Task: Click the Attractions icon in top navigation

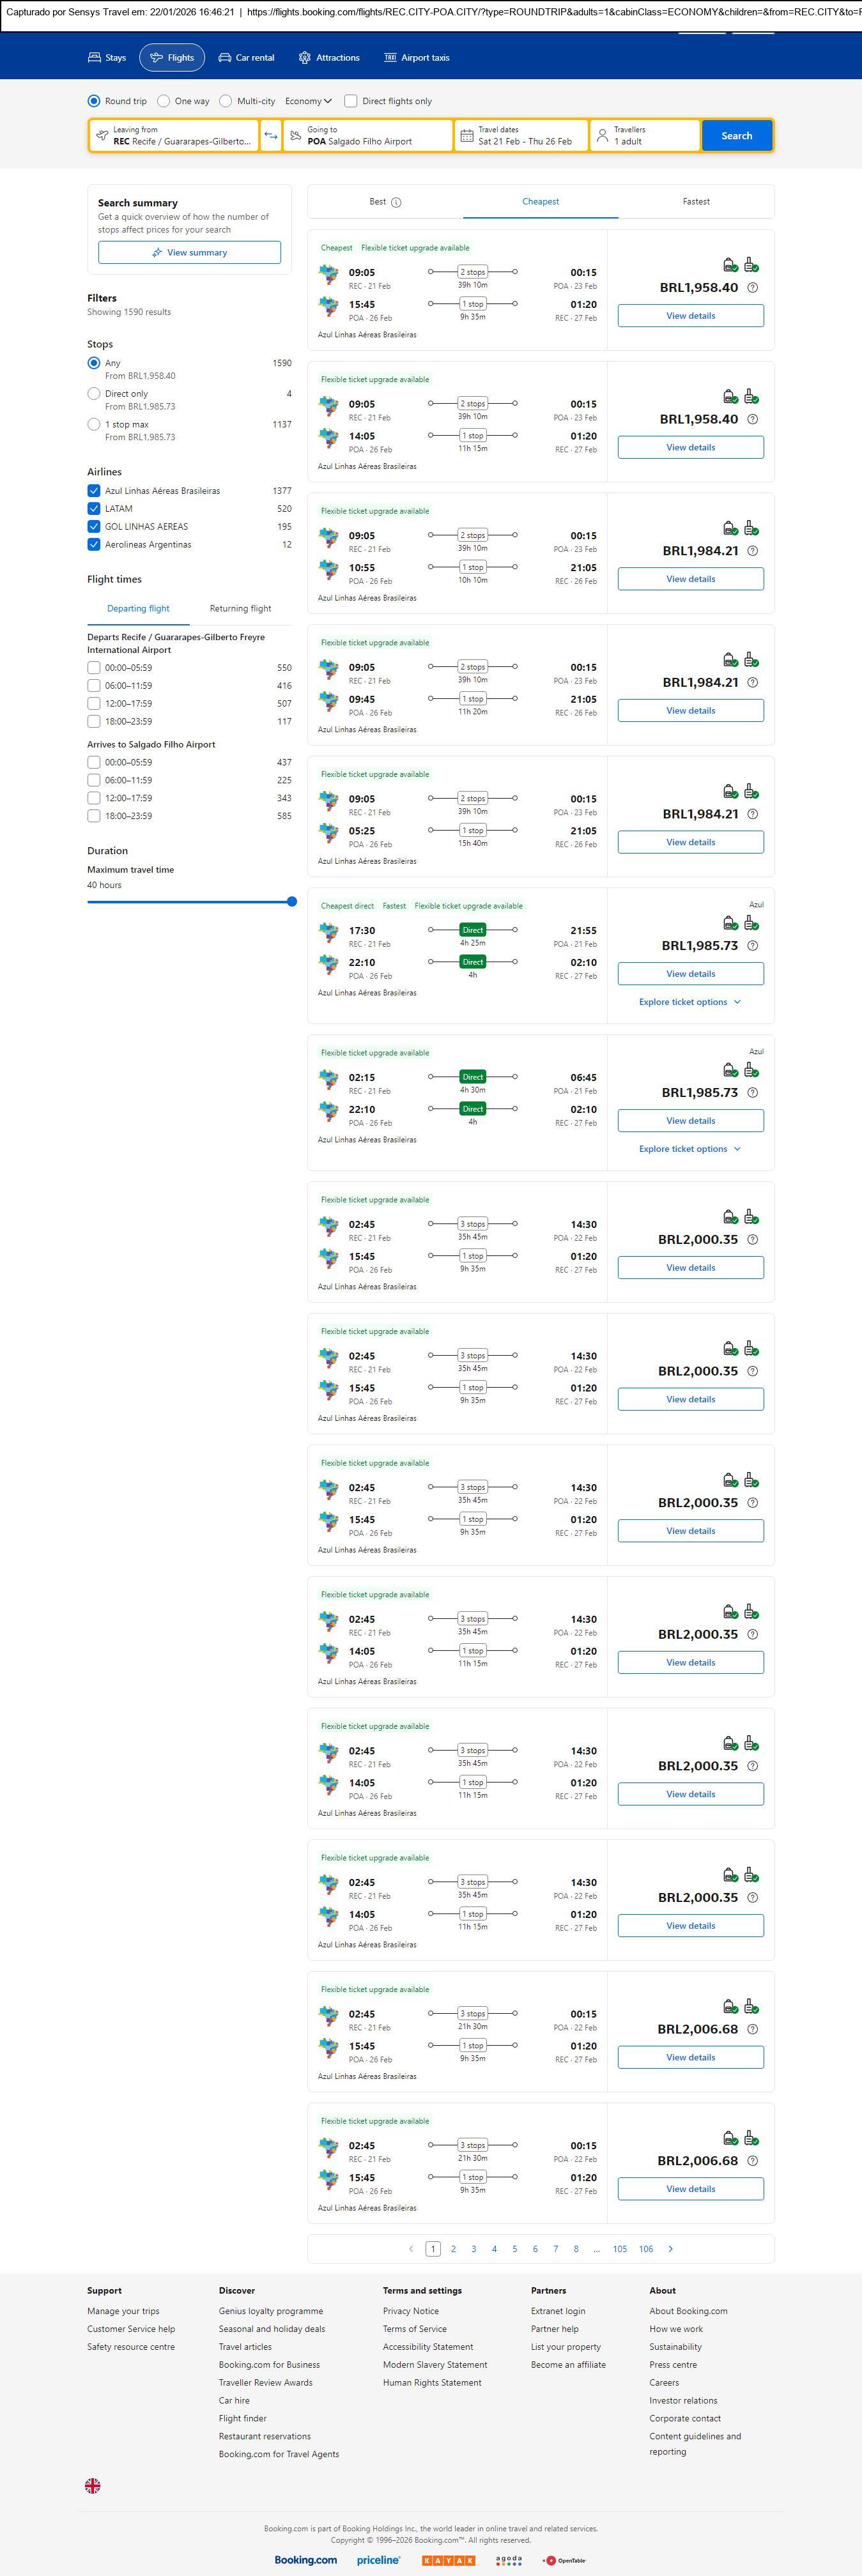Action: click(305, 58)
